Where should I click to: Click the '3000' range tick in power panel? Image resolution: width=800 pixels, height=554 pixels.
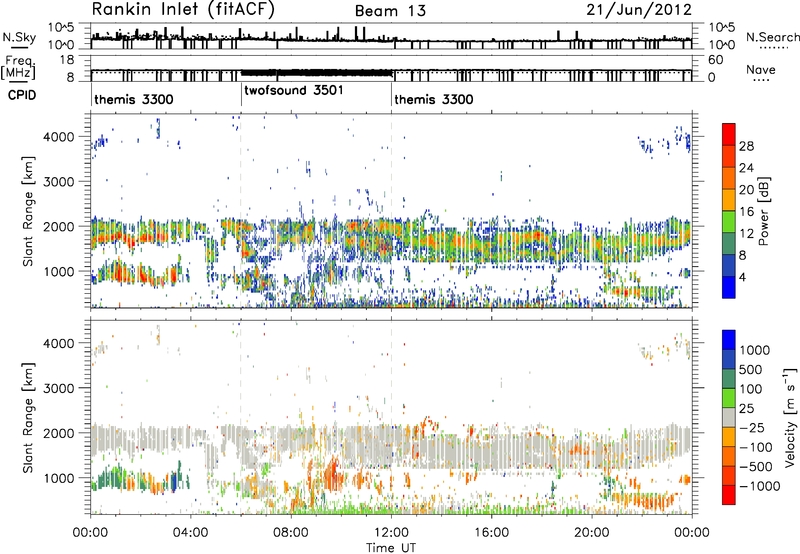(59, 182)
